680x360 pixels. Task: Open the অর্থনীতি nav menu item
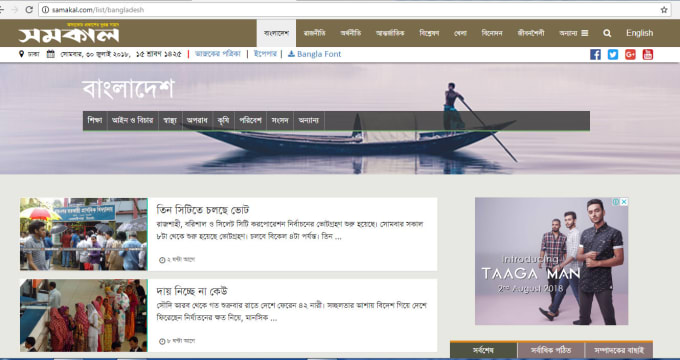click(x=350, y=33)
